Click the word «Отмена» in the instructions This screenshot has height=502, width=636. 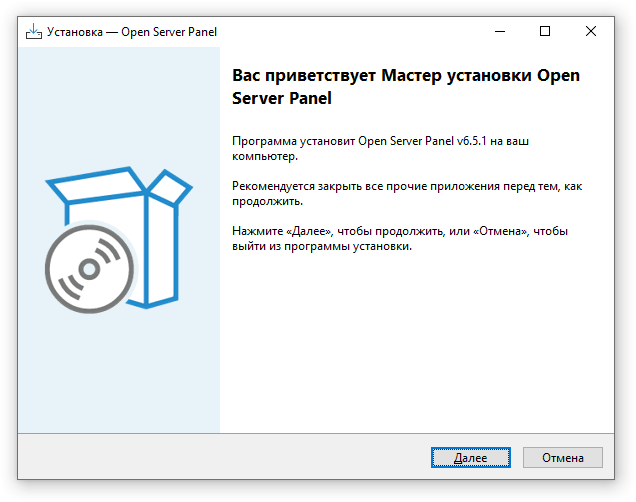[x=501, y=231]
